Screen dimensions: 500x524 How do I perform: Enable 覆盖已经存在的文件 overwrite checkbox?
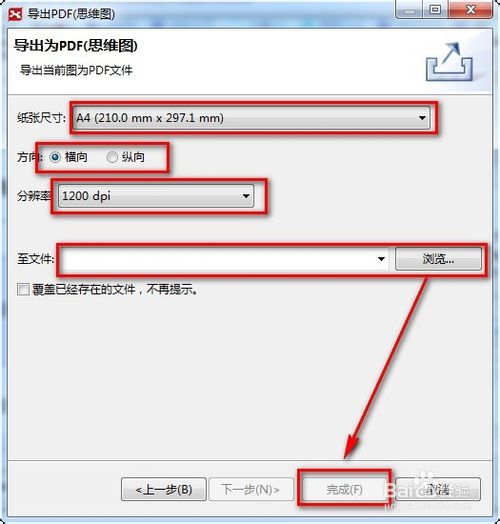(x=23, y=289)
